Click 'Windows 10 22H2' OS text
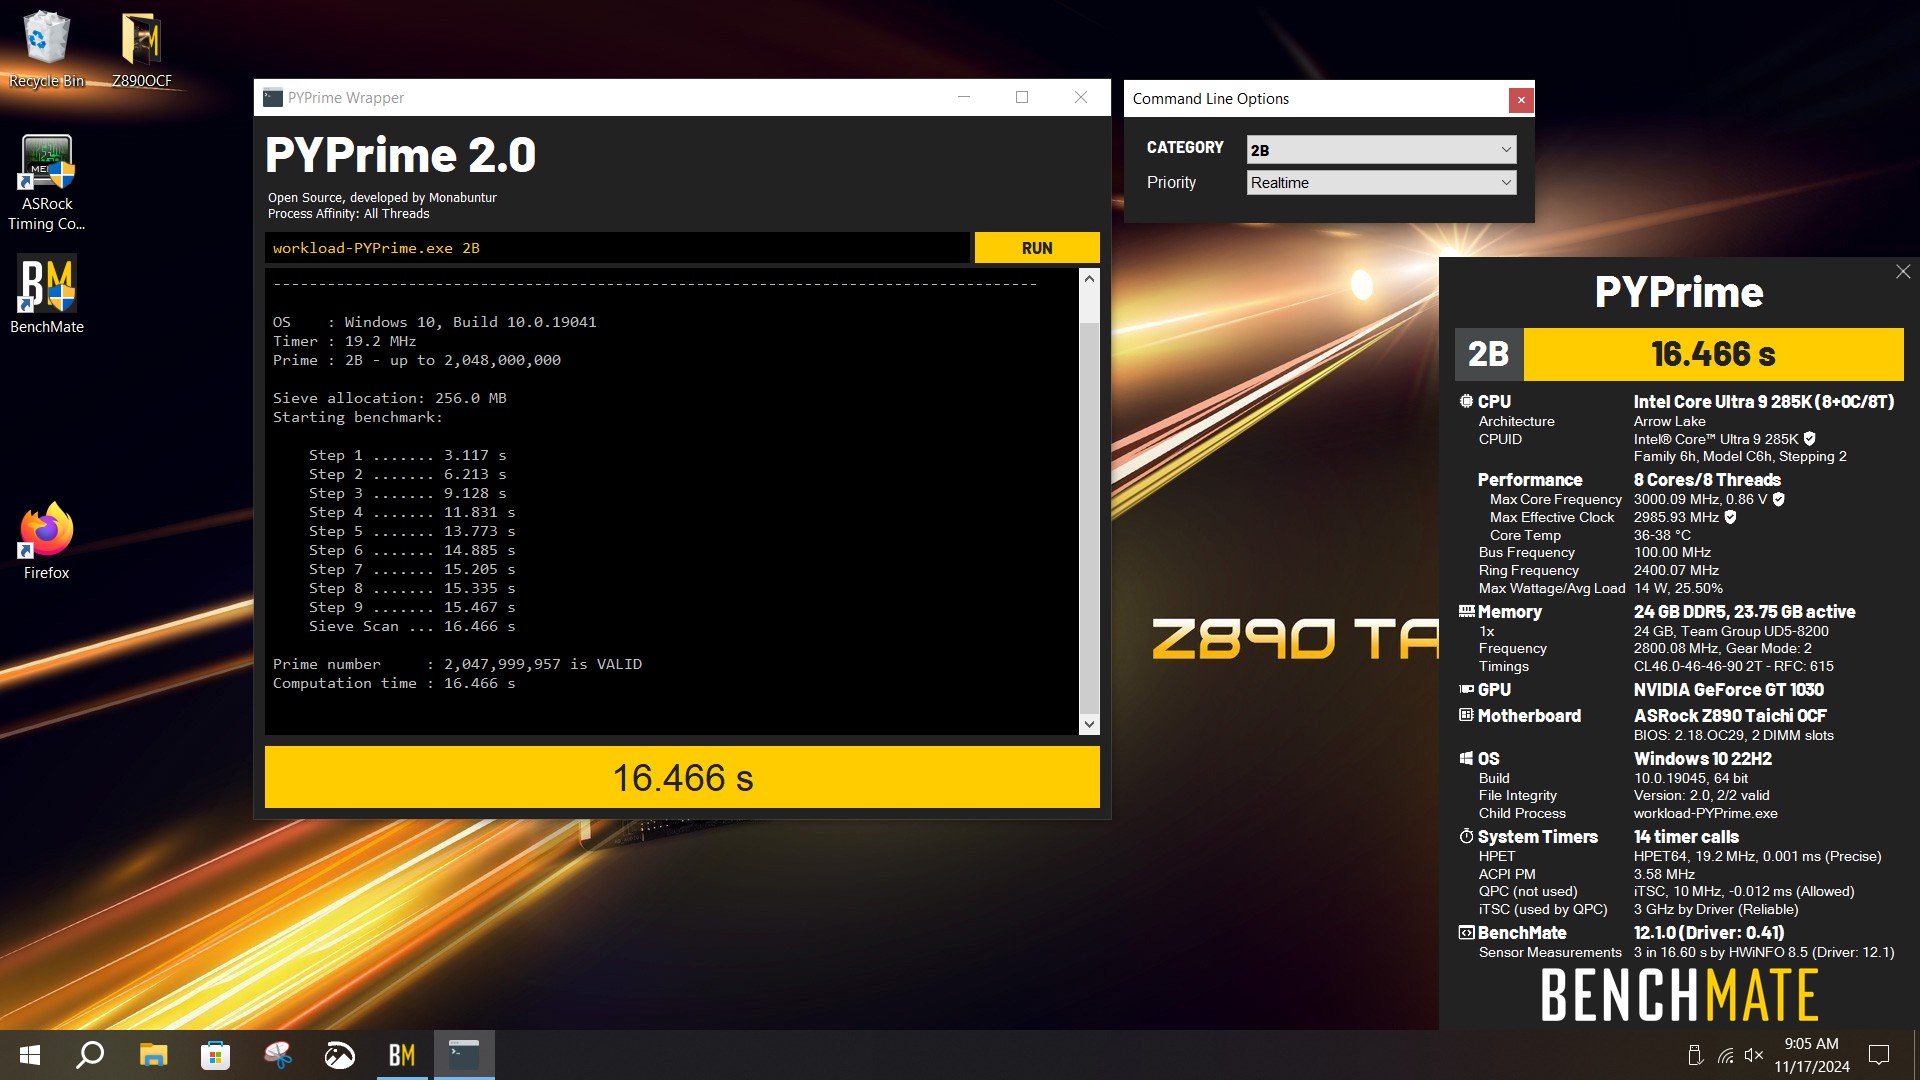Viewport: 1920px width, 1080px height. click(1702, 759)
